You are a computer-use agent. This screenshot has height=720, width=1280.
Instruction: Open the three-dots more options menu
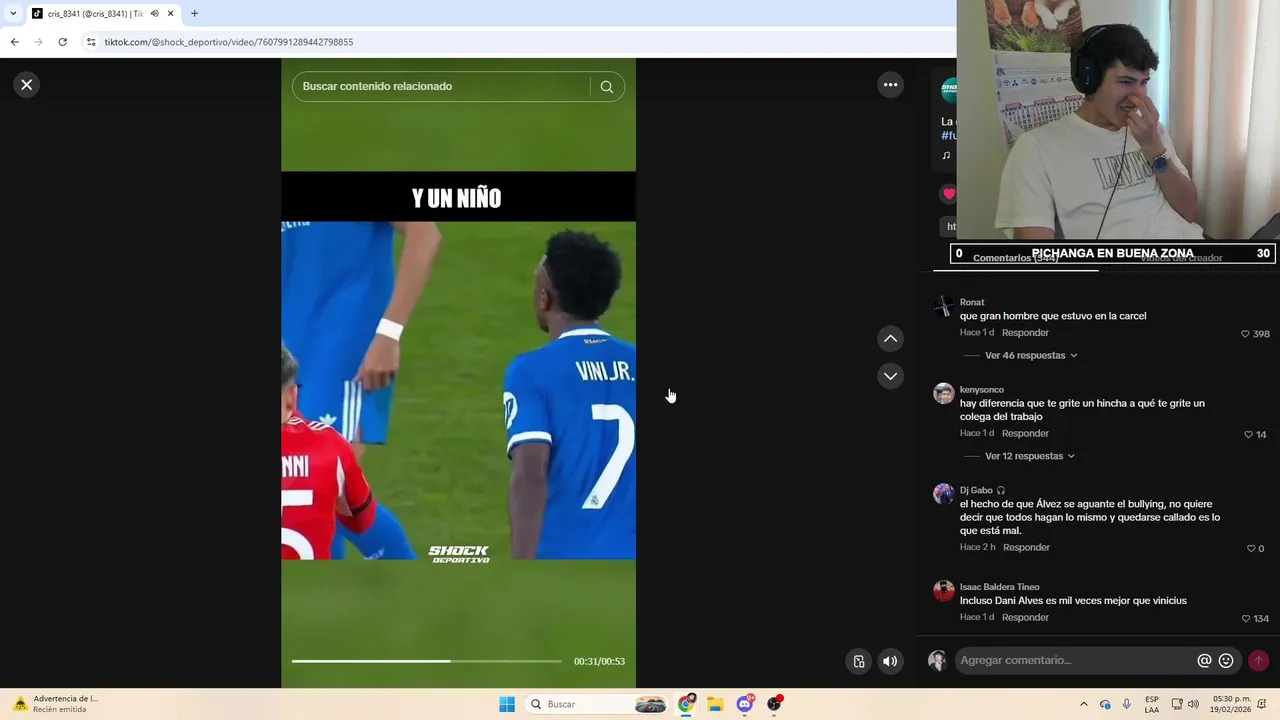(890, 85)
